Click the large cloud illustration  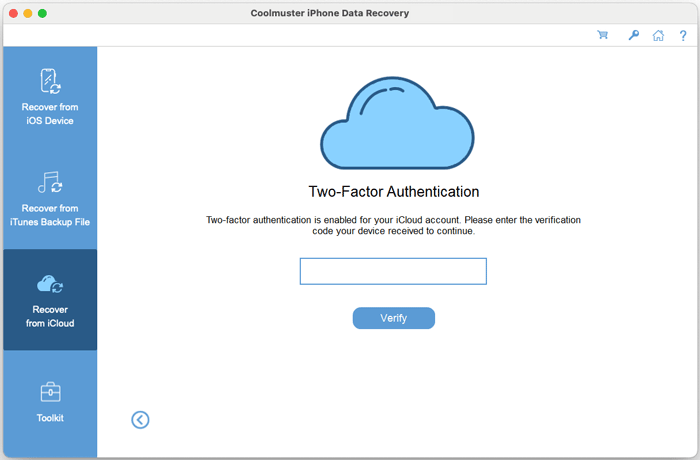click(397, 123)
